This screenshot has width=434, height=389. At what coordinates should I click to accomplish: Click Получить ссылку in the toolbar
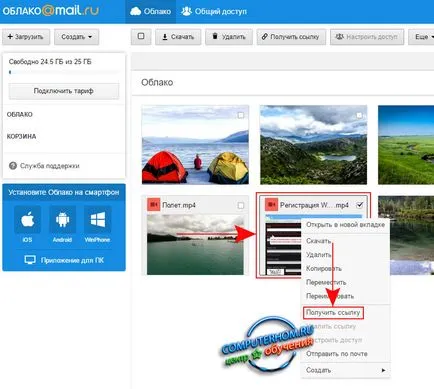(291, 37)
